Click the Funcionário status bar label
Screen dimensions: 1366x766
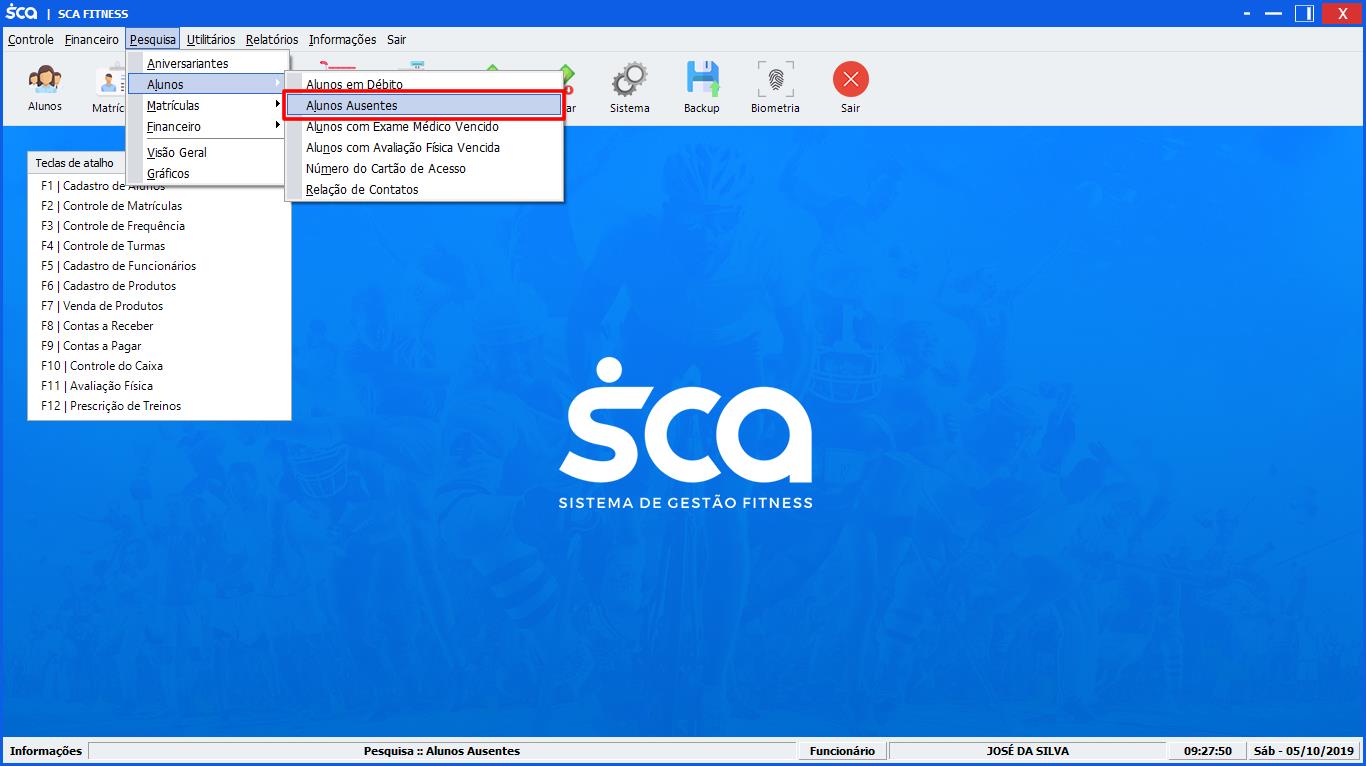[x=842, y=751]
